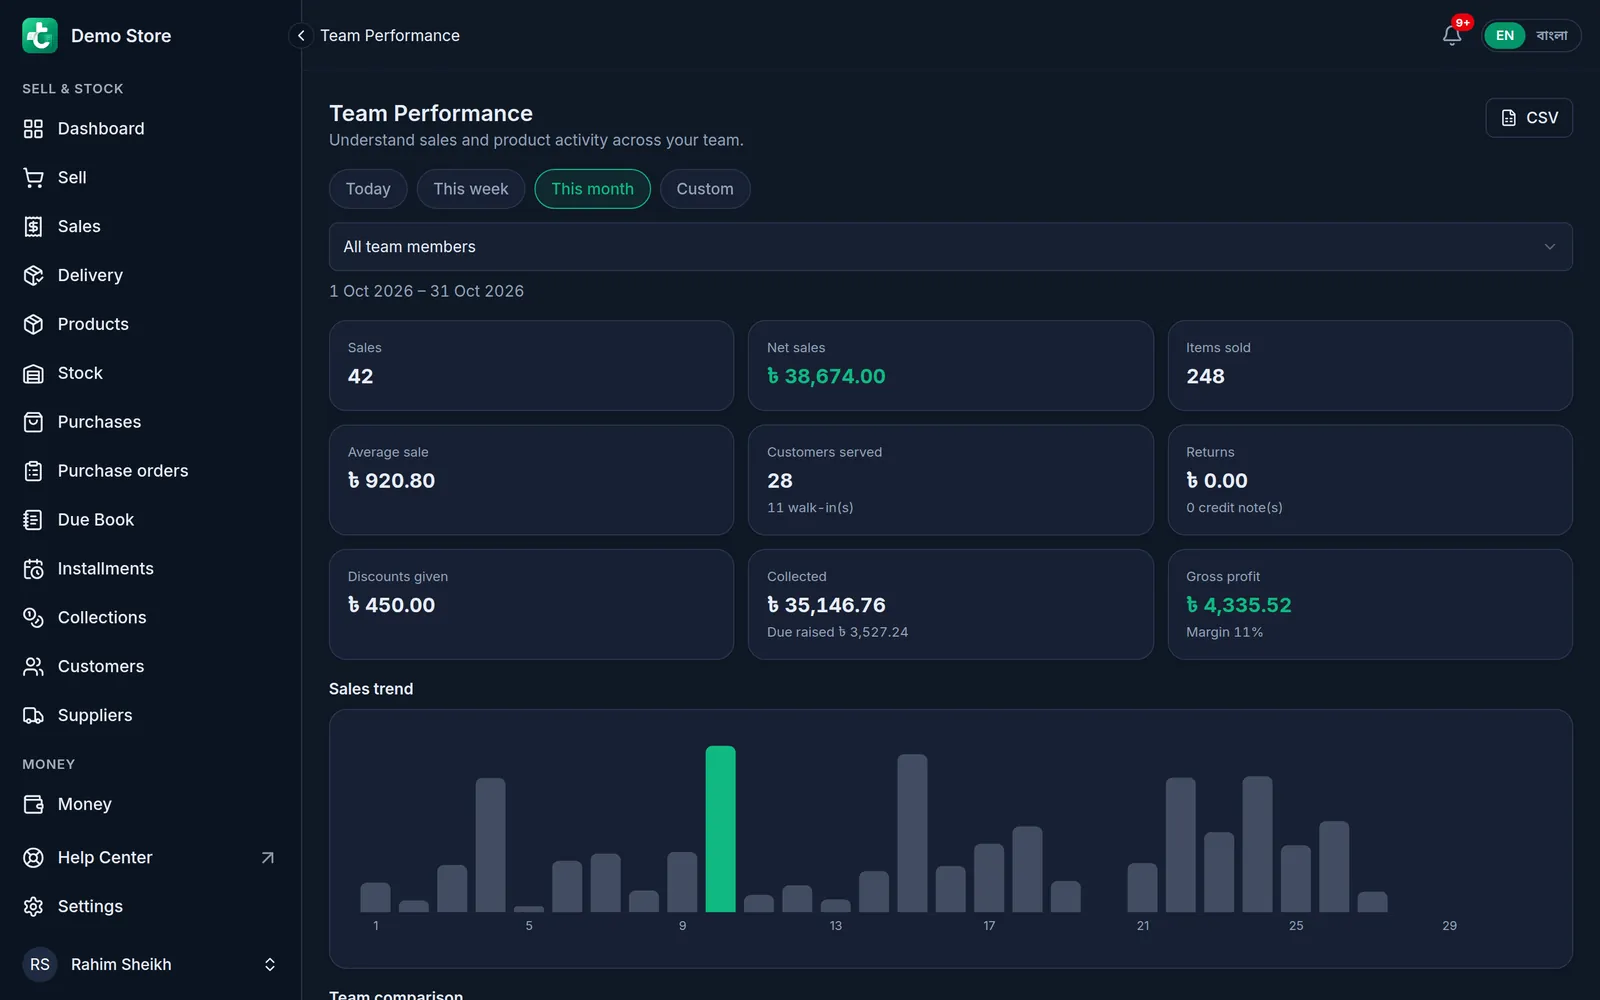Viewport: 1600px width, 1000px height.
Task: Click the 11 walk-in(s) text
Action: coord(810,508)
